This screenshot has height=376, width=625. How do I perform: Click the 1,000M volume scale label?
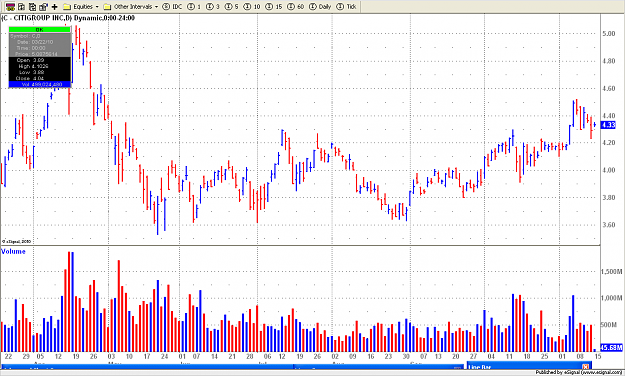click(611, 298)
